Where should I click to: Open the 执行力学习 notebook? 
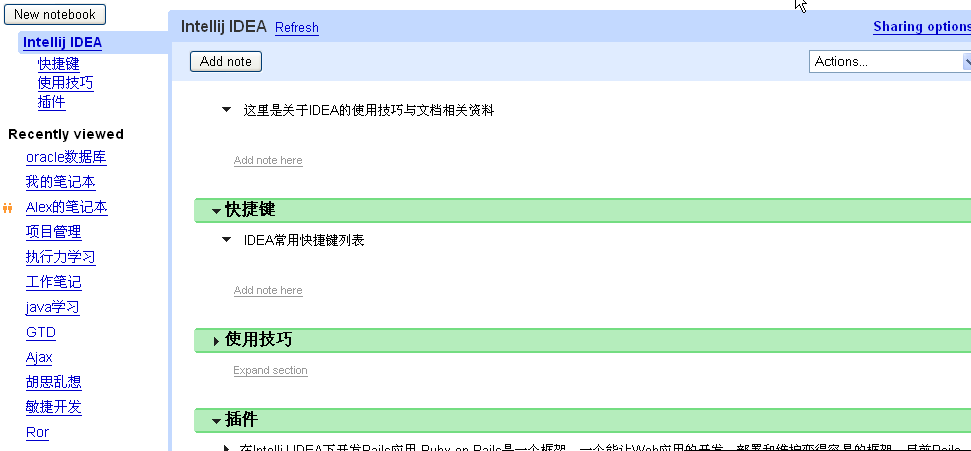(61, 257)
